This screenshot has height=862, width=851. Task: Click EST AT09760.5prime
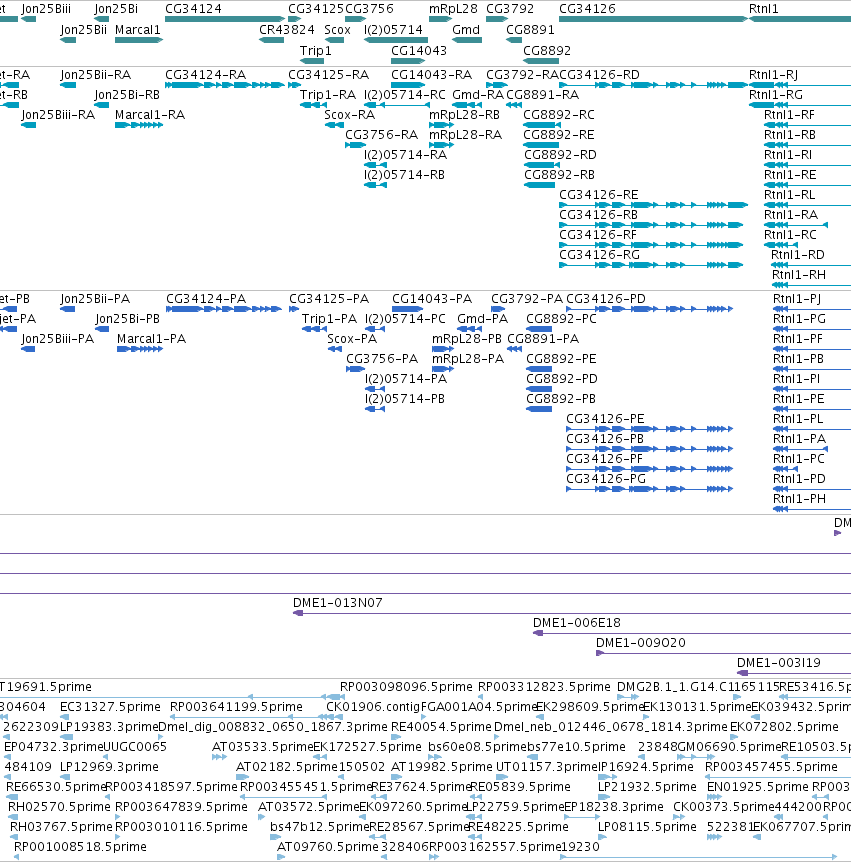click(327, 847)
